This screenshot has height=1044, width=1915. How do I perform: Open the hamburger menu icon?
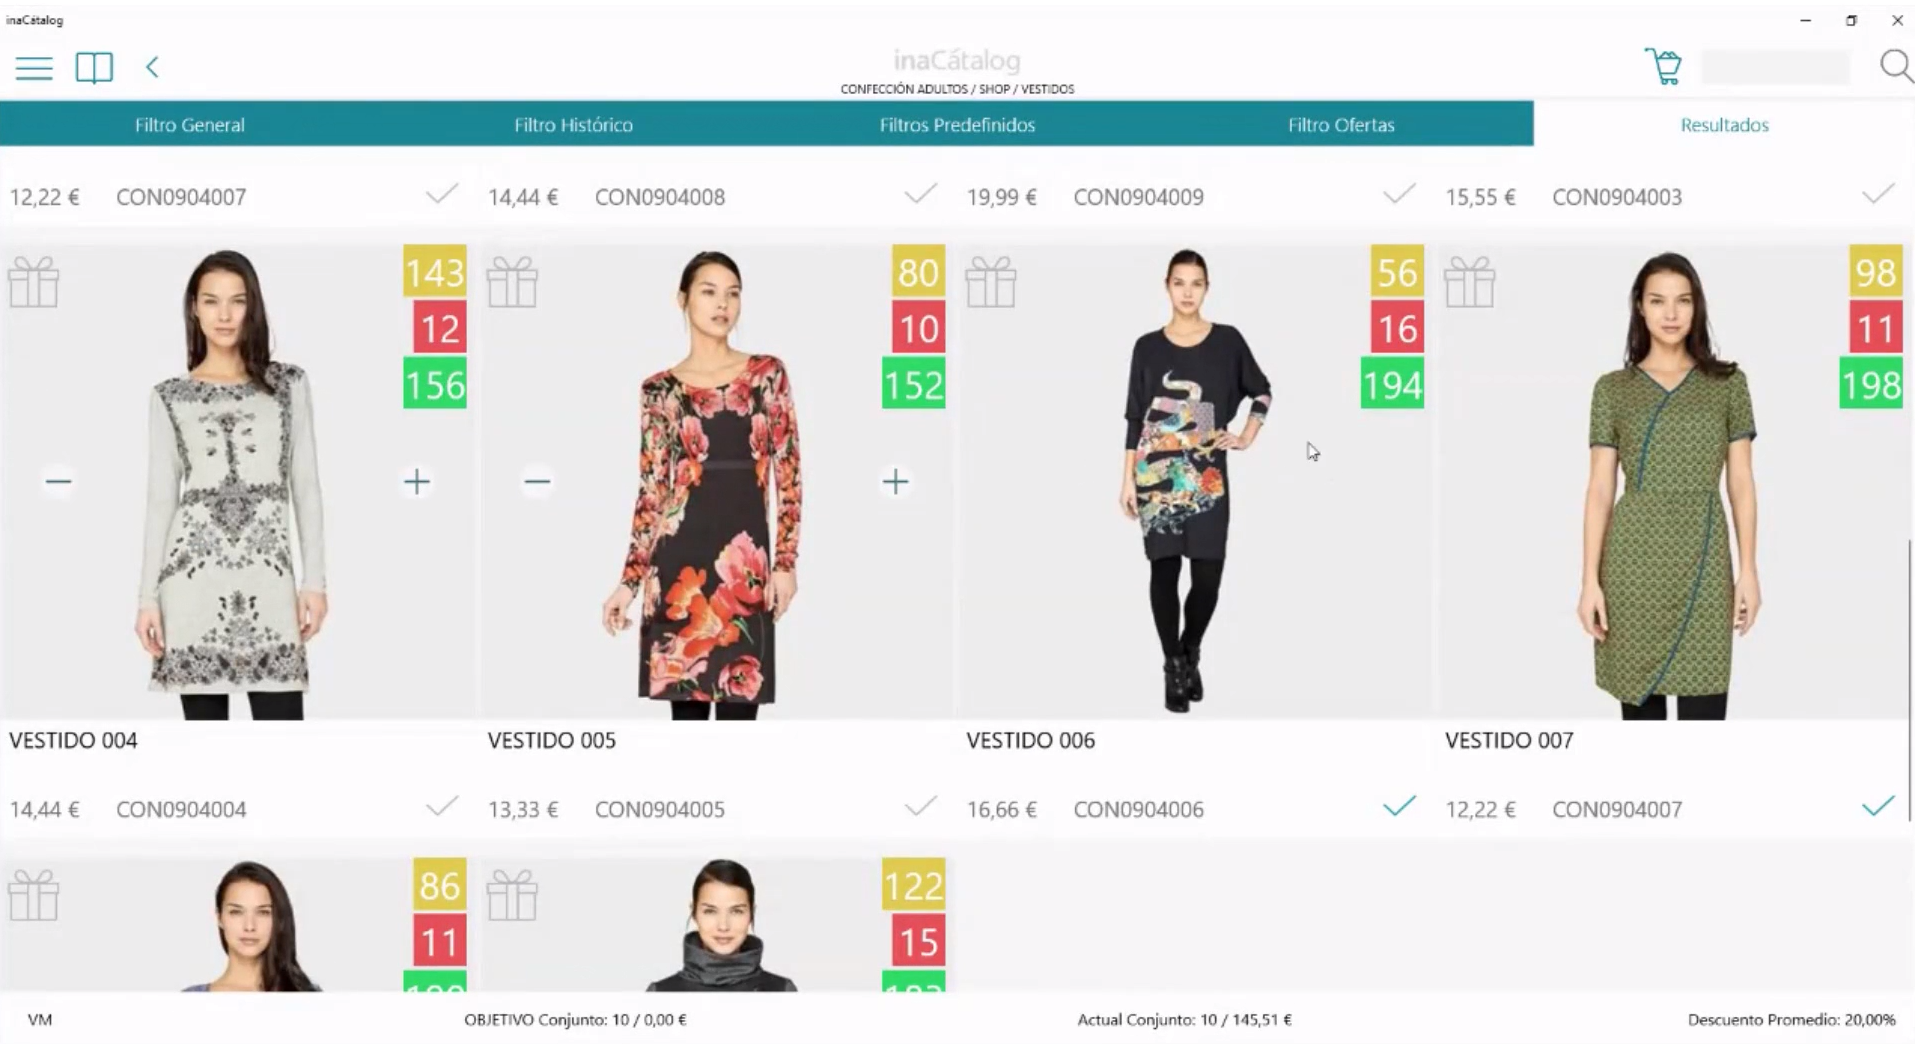point(34,68)
